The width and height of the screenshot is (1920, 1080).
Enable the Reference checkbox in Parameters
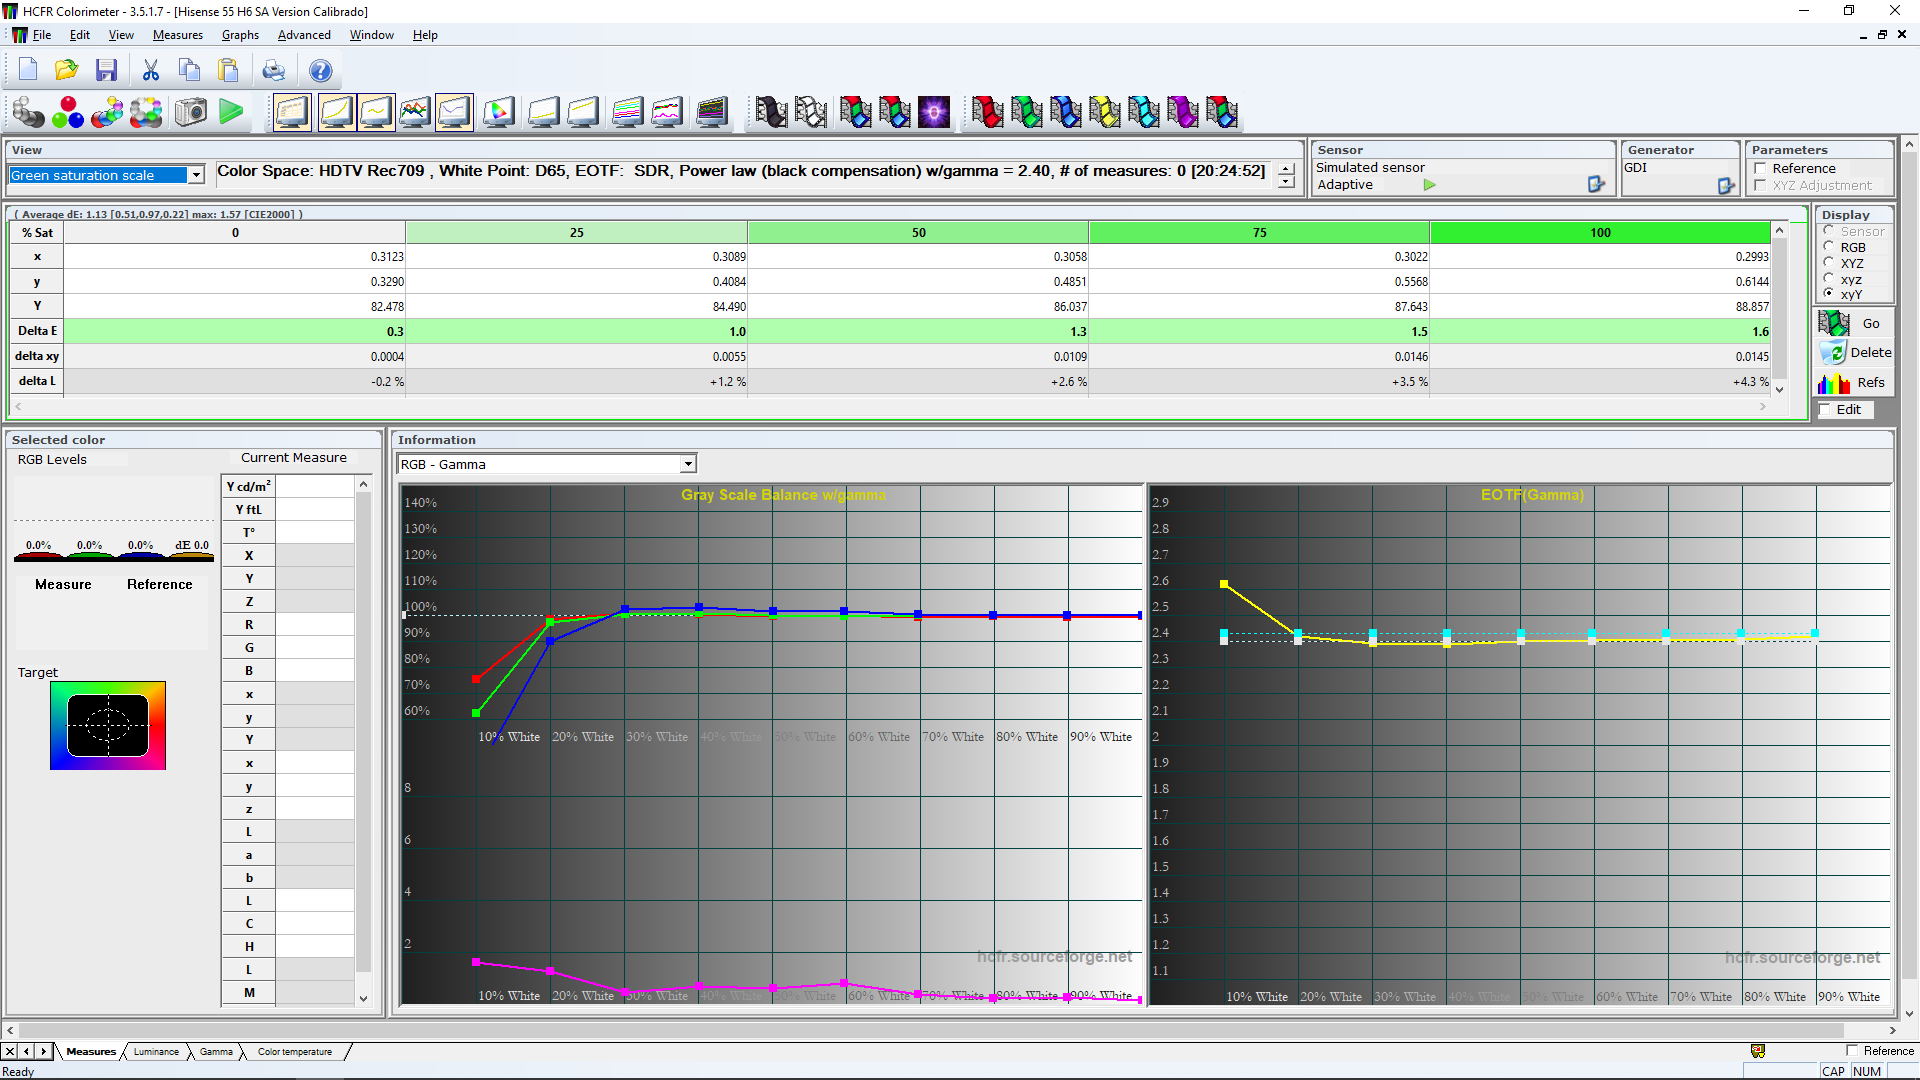tap(1761, 168)
